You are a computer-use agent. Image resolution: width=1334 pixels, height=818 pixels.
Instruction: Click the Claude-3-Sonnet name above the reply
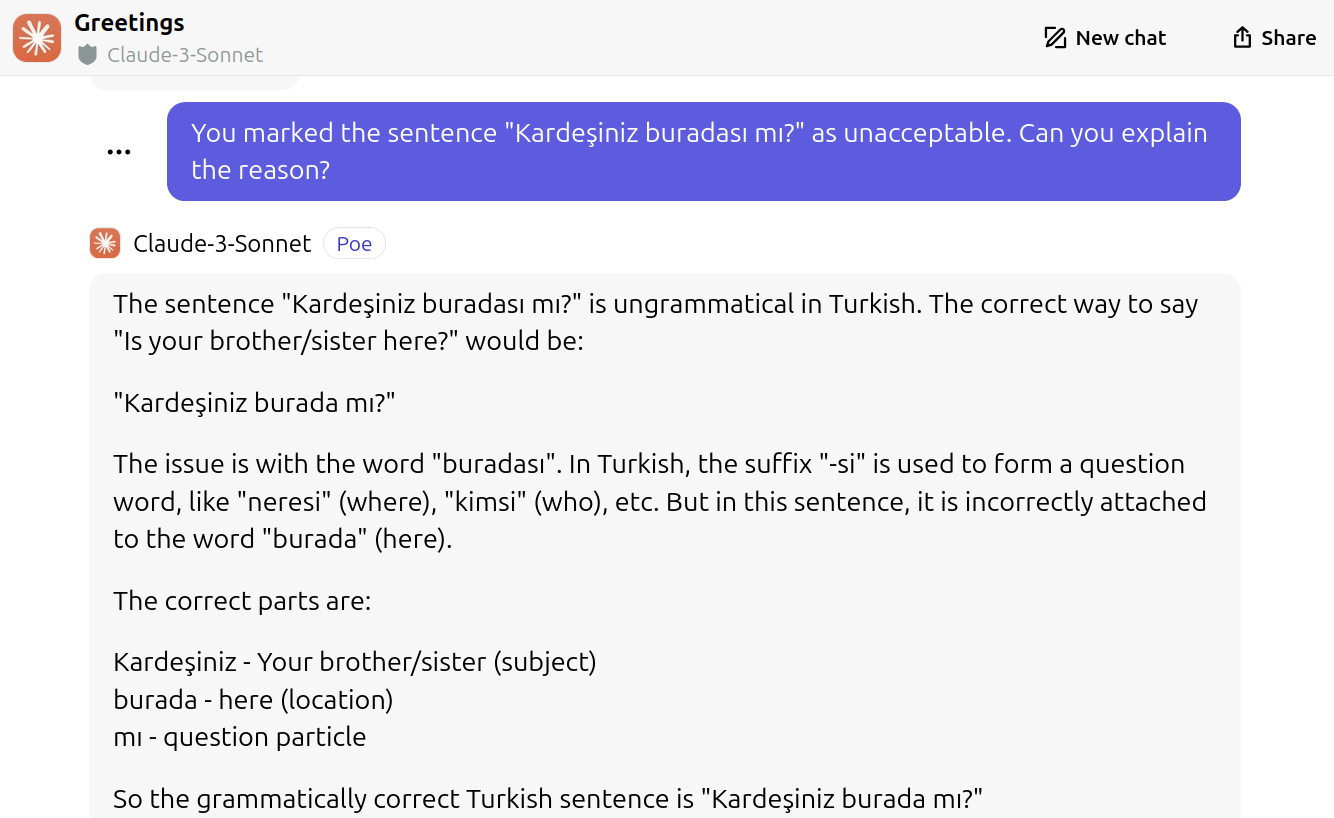[221, 244]
